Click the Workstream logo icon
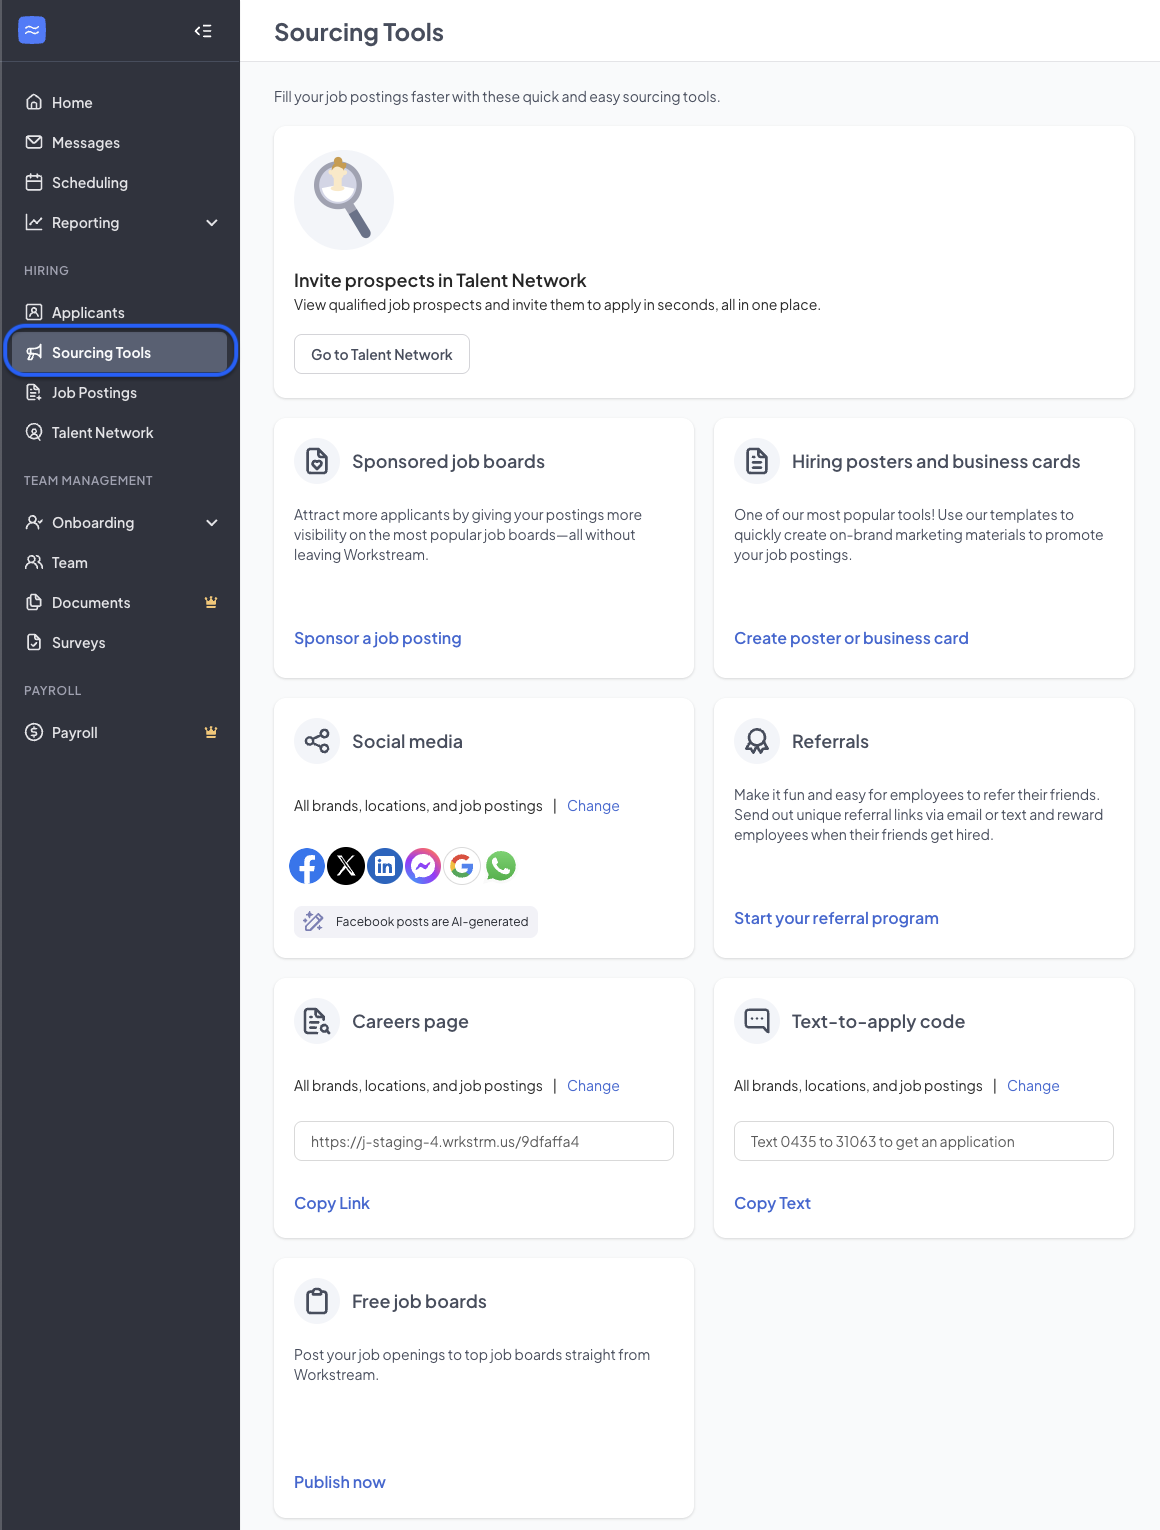Viewport: 1160px width, 1530px height. point(32,31)
